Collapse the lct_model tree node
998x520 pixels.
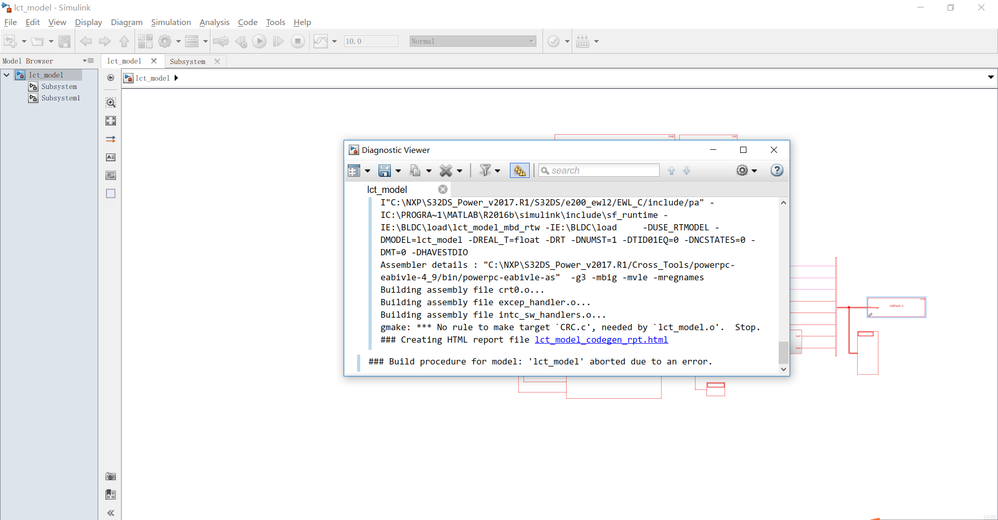6,74
